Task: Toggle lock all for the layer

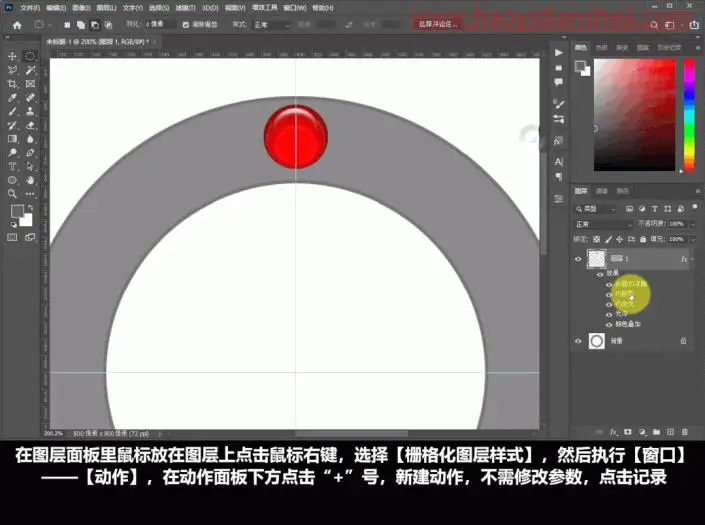Action: [643, 240]
